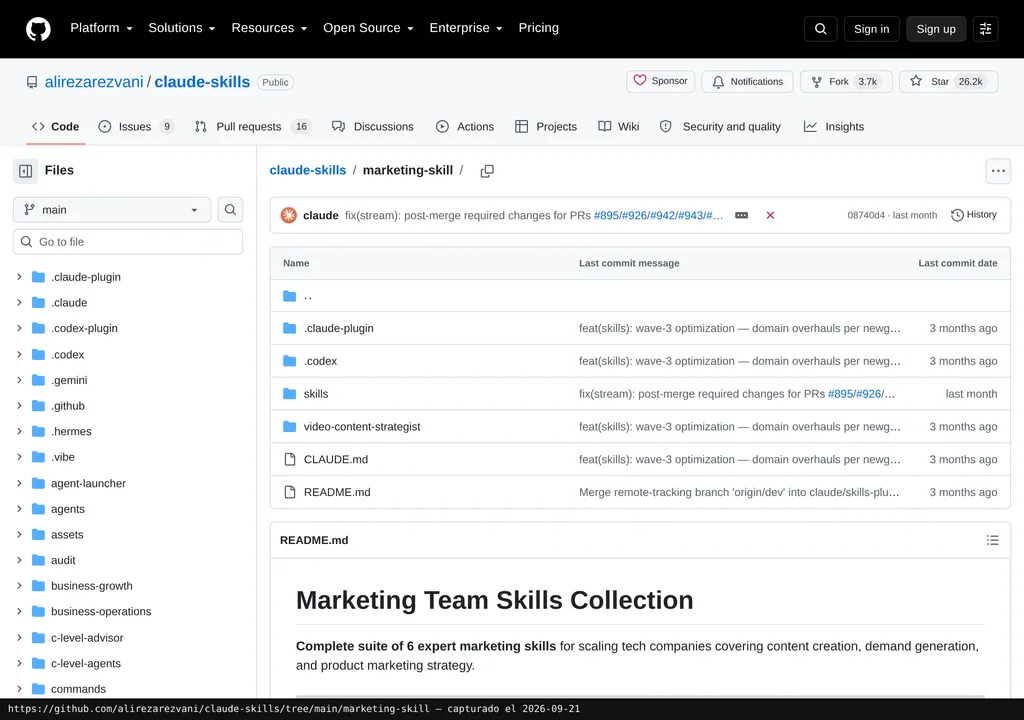Image resolution: width=1024 pixels, height=720 pixels.
Task: Open commit History
Action: [974, 215]
